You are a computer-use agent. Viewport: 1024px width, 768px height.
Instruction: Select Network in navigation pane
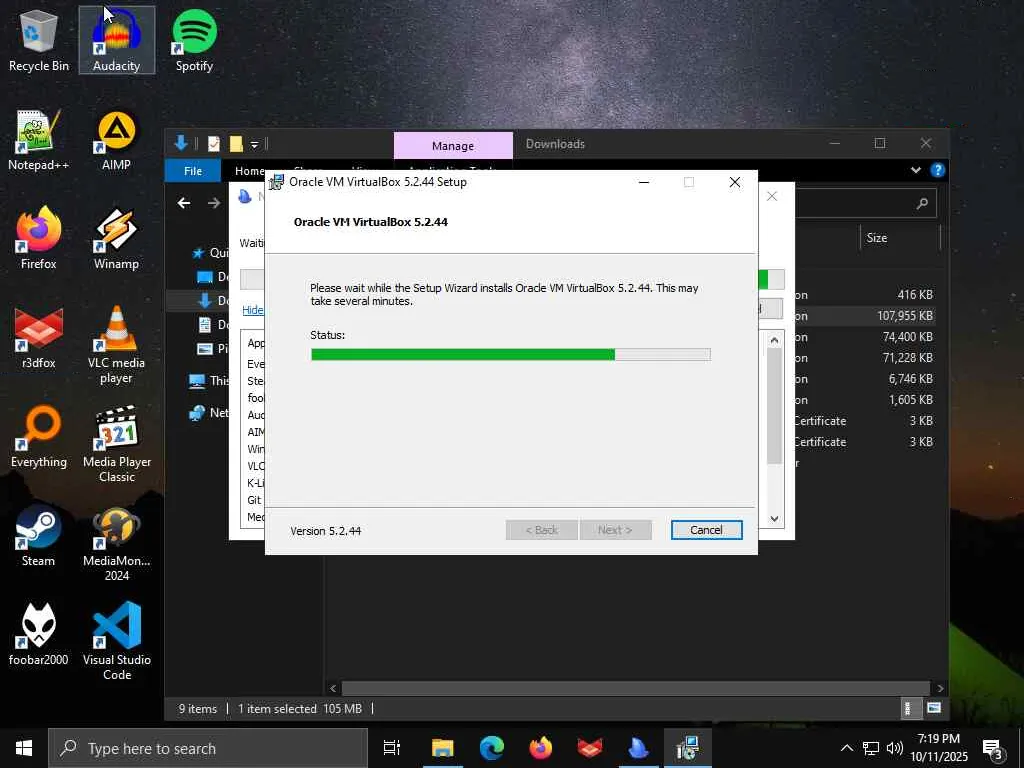(209, 413)
